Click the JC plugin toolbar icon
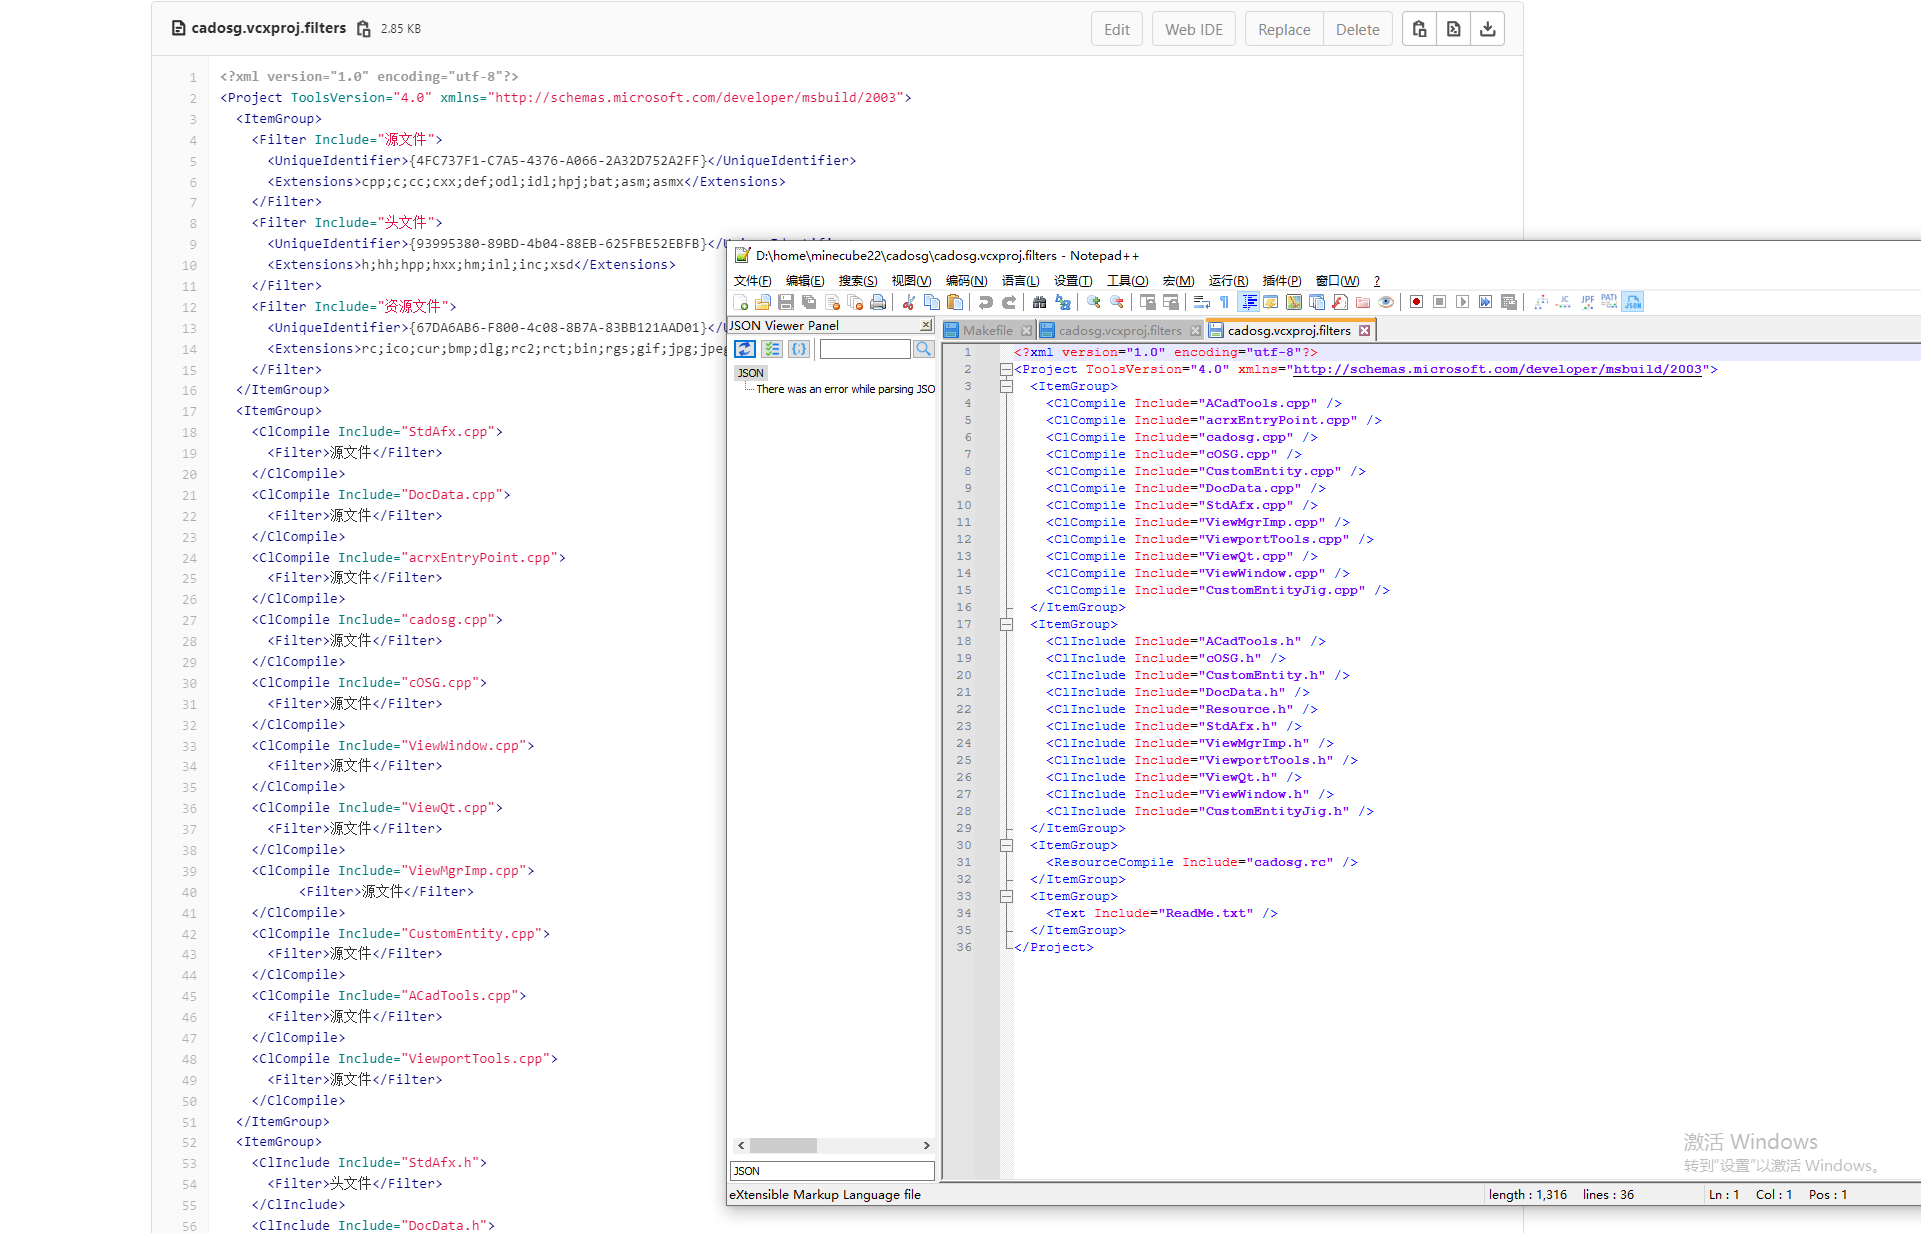The image size is (1921, 1233). pyautogui.click(x=1564, y=302)
